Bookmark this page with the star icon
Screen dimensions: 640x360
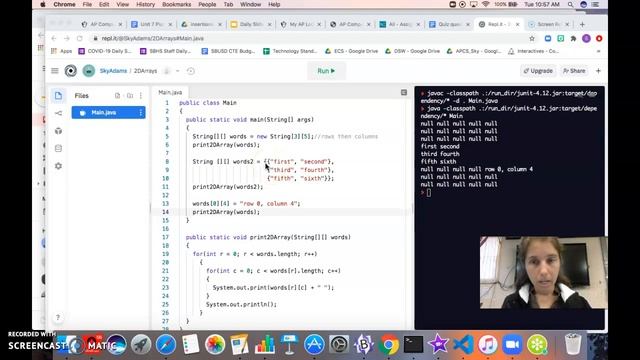coord(532,38)
